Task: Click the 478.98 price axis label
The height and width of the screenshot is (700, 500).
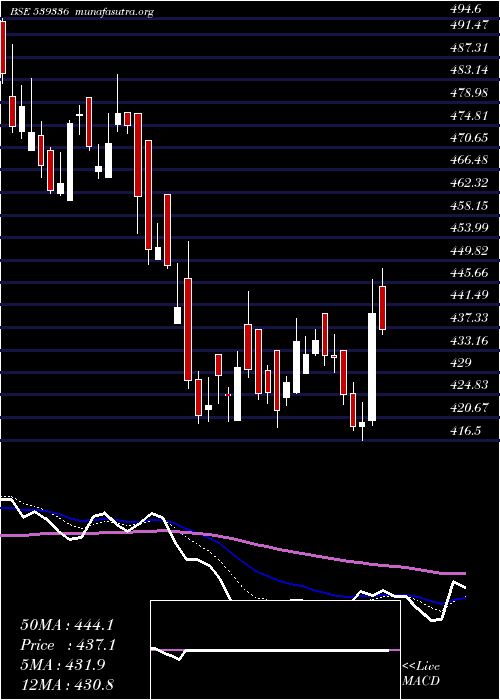Action: [x=469, y=93]
